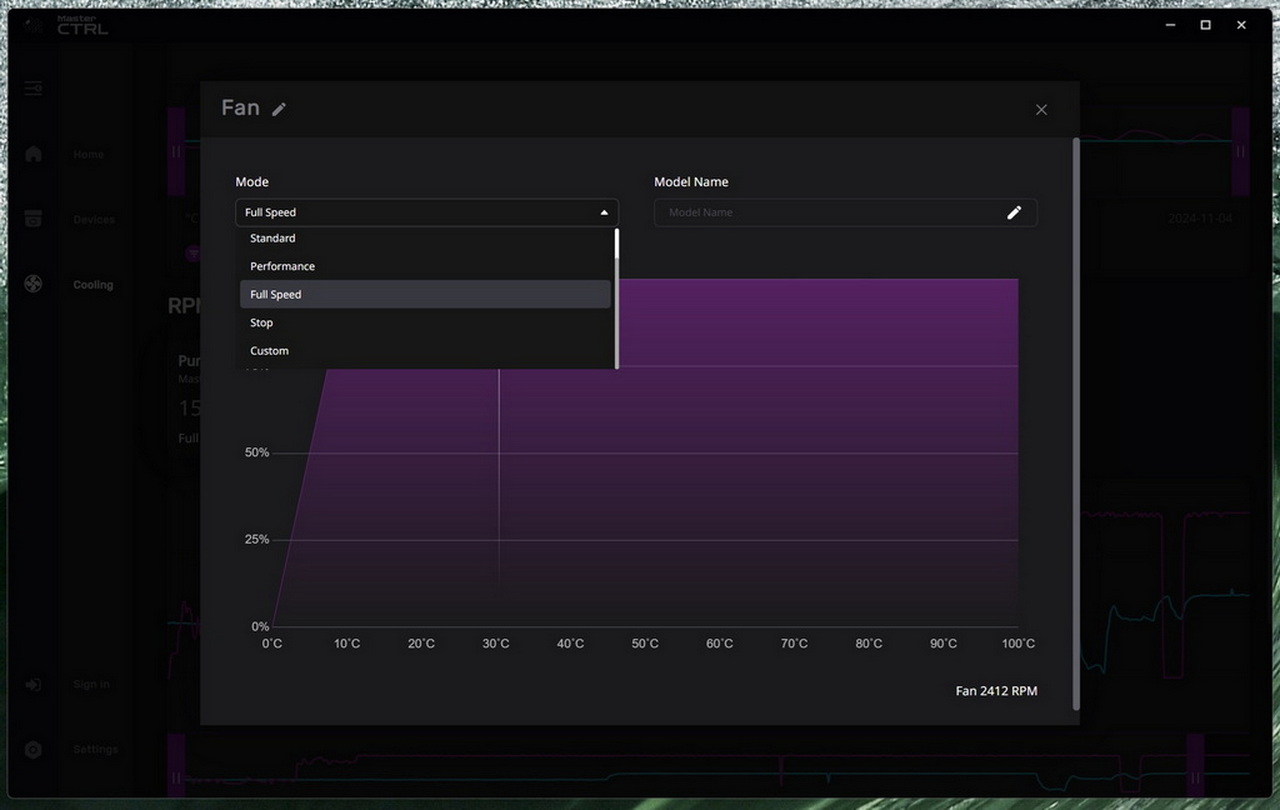This screenshot has height=810, width=1280.
Task: Click the Home label in sidebar
Action: point(88,155)
